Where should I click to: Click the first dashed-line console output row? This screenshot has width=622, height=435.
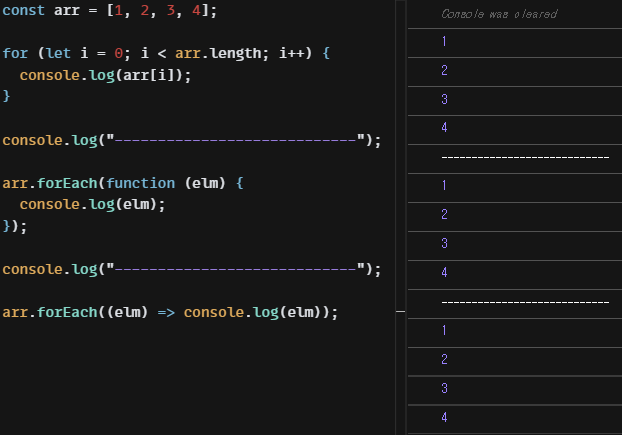point(515,159)
